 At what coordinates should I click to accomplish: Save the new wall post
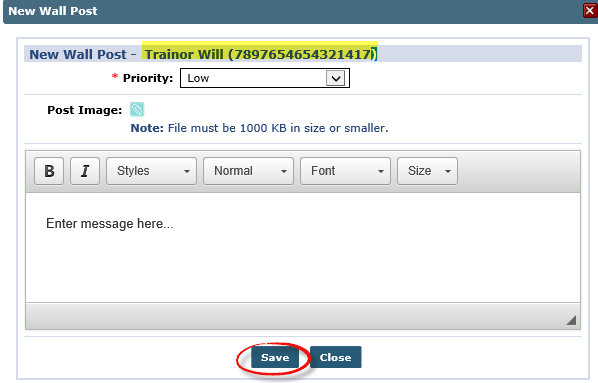(275, 357)
